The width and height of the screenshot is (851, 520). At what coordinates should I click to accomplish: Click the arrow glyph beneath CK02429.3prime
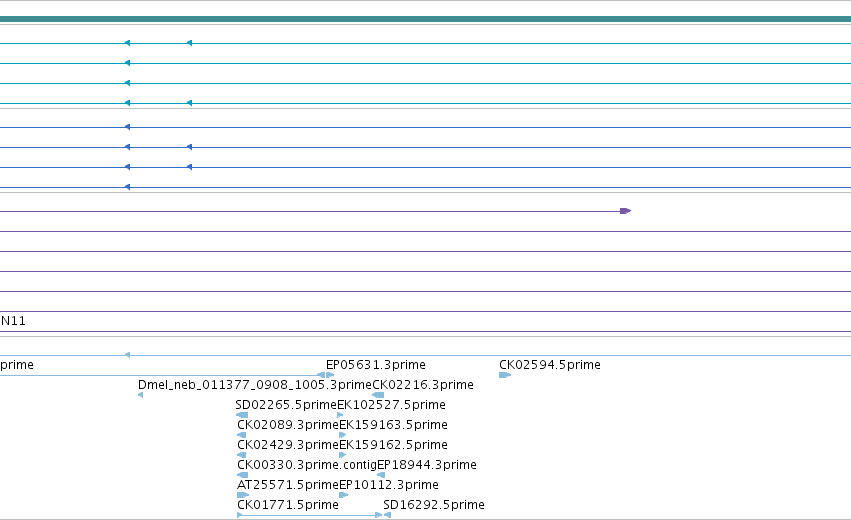[242, 455]
